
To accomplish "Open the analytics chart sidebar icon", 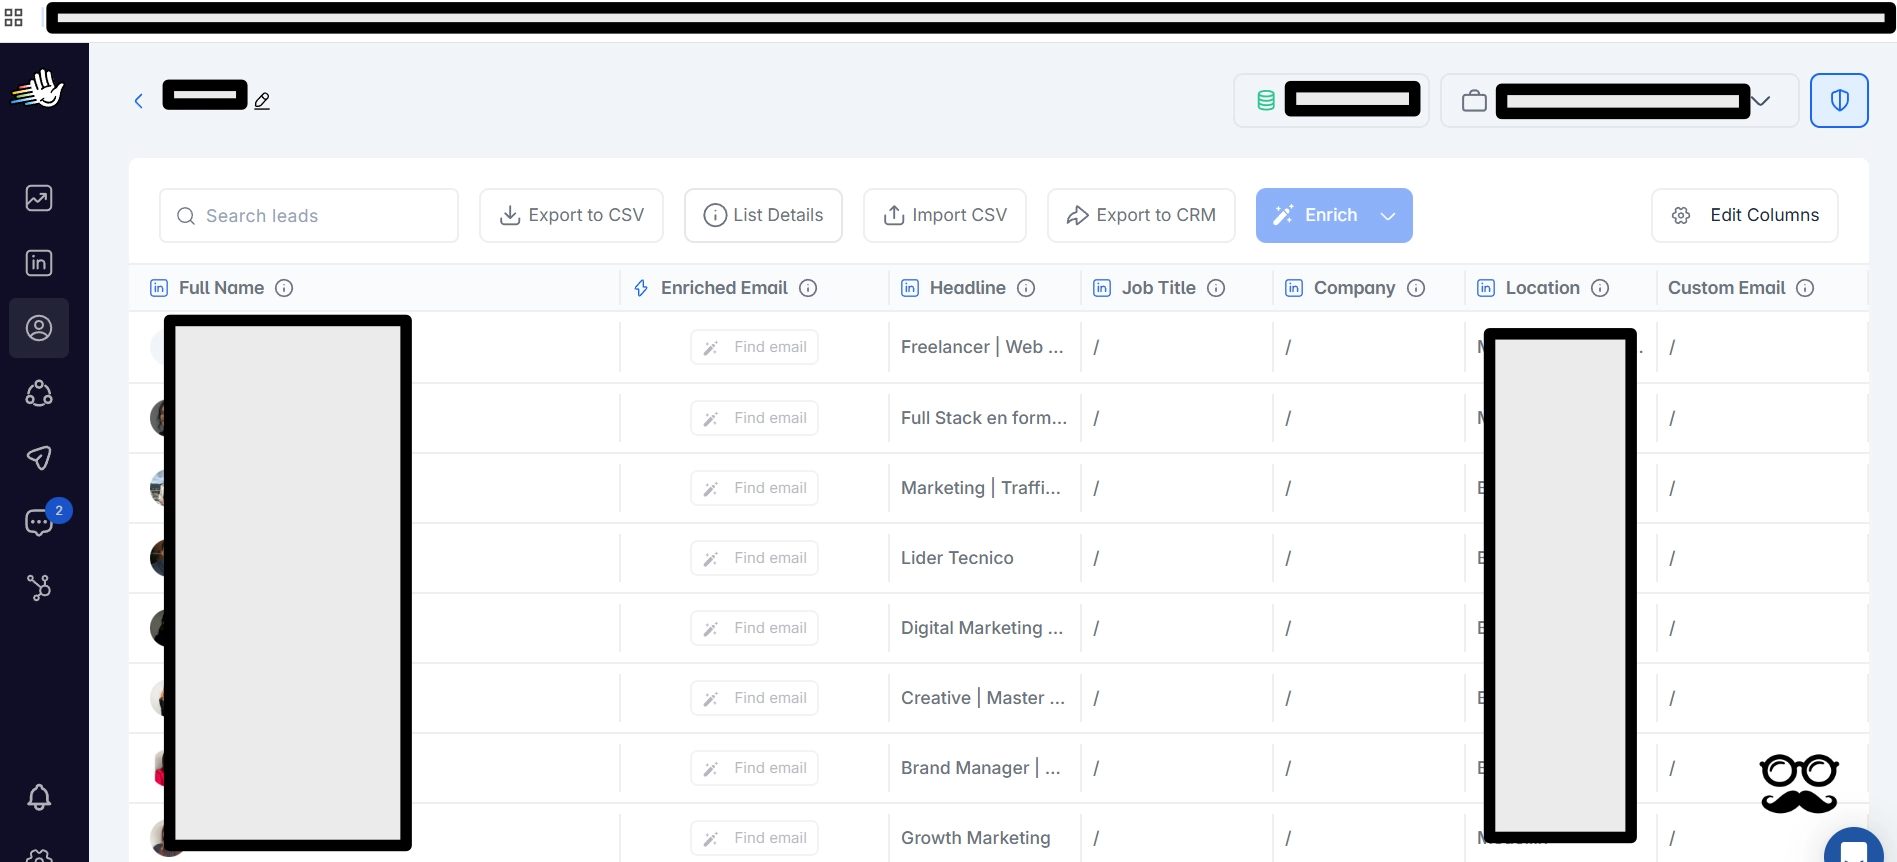I will click(39, 198).
